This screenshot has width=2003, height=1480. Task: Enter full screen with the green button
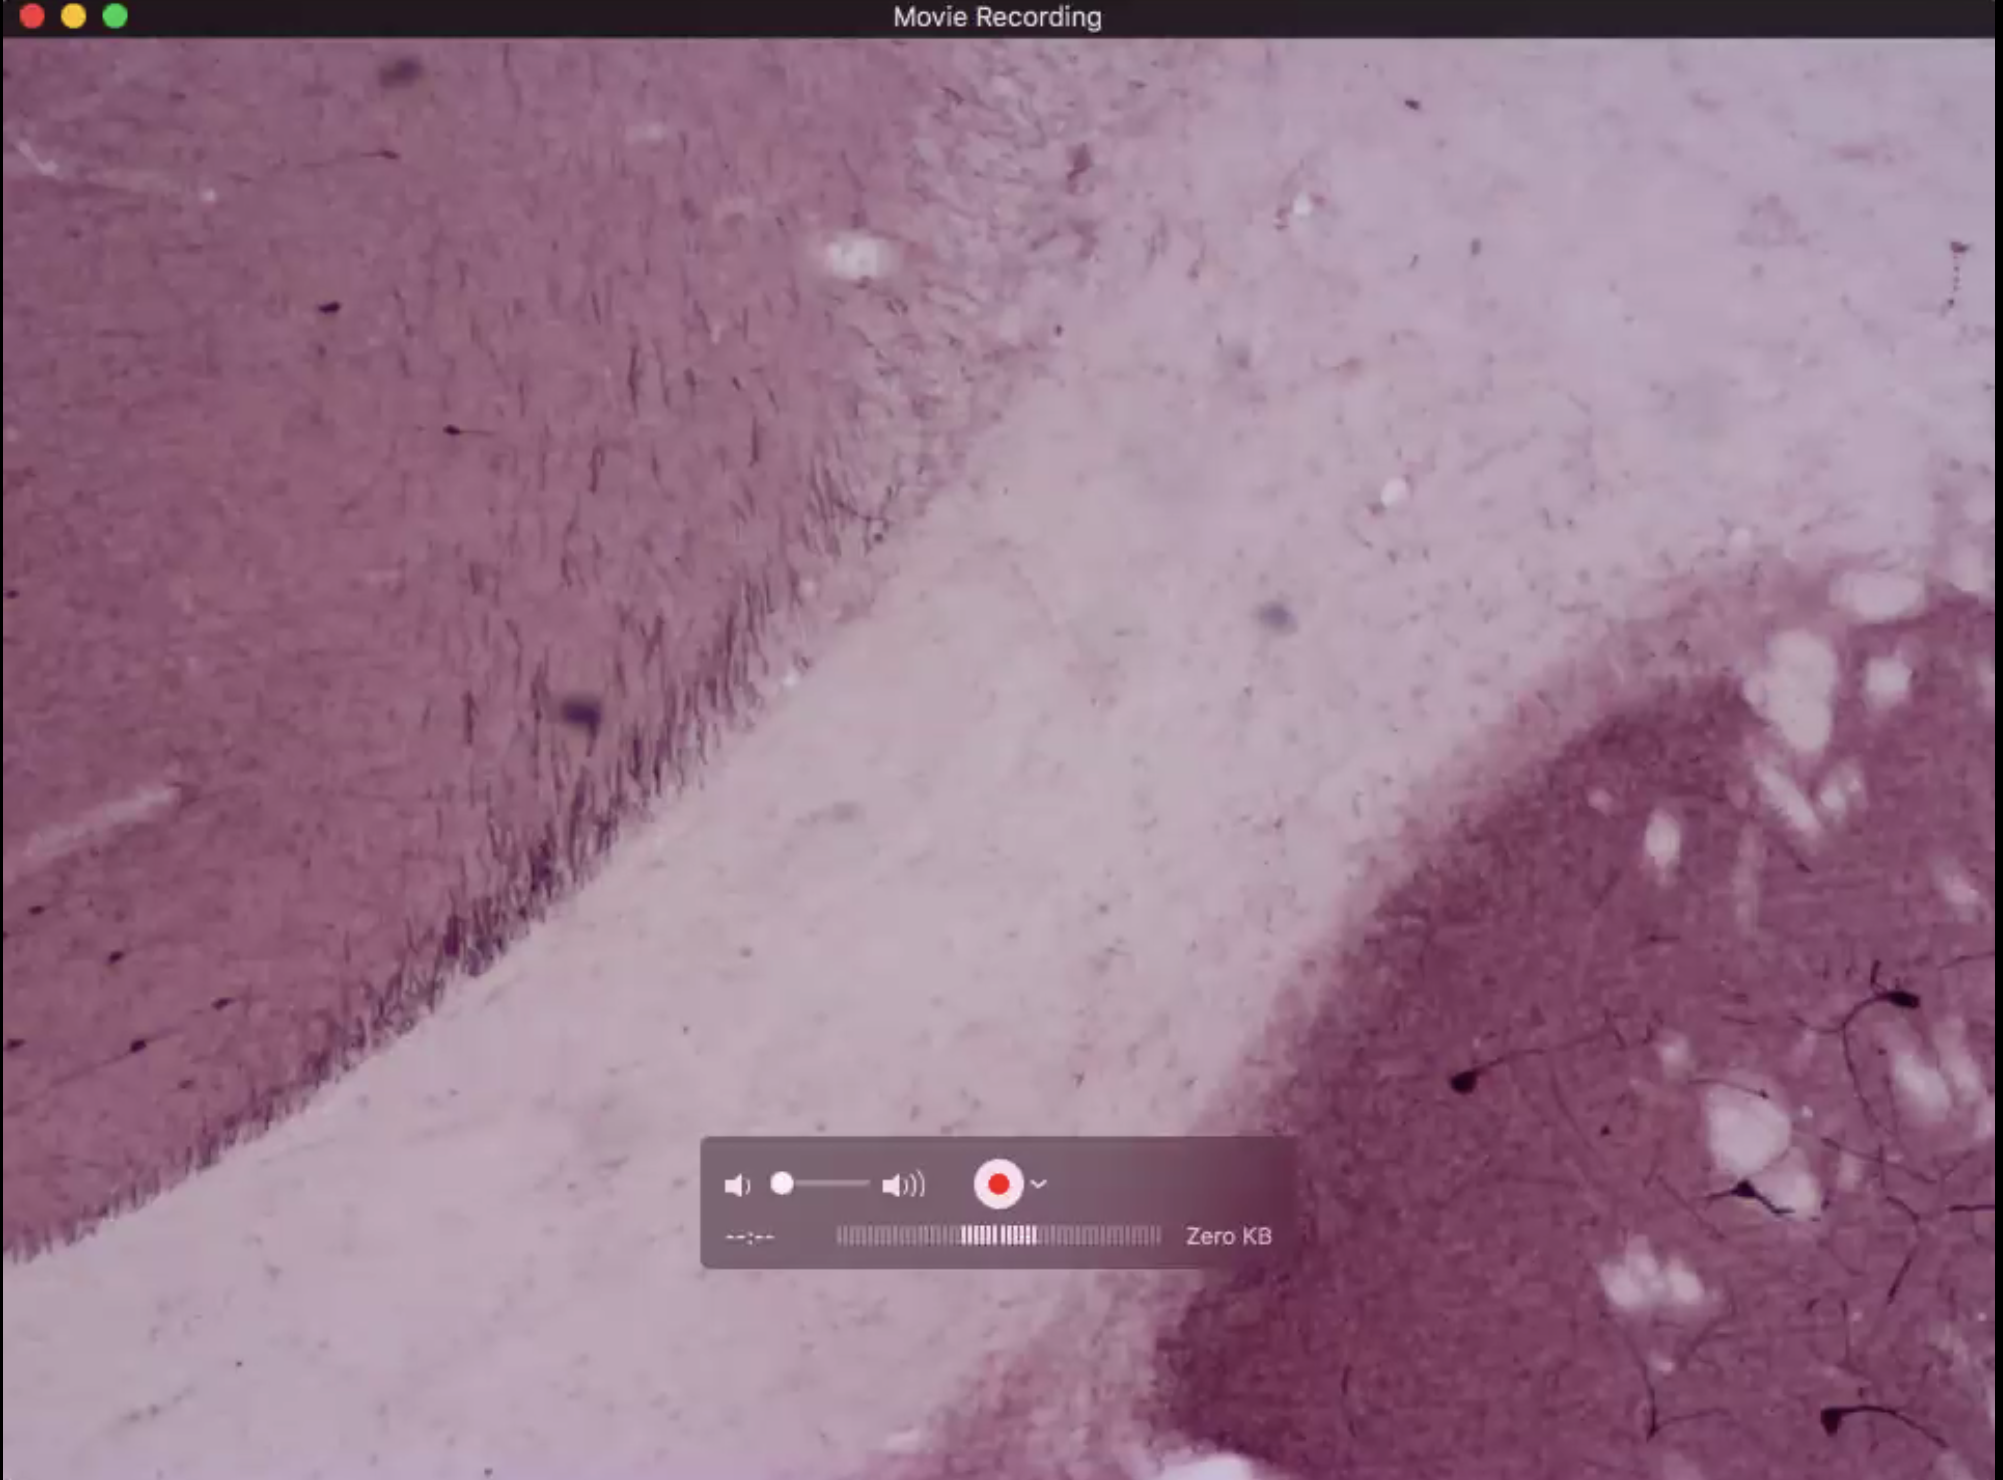115,16
